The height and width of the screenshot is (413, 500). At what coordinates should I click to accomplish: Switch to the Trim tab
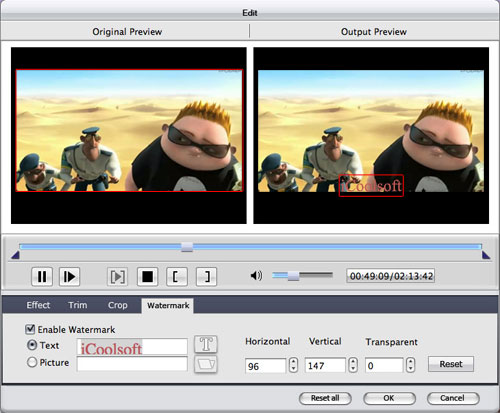[x=78, y=305]
